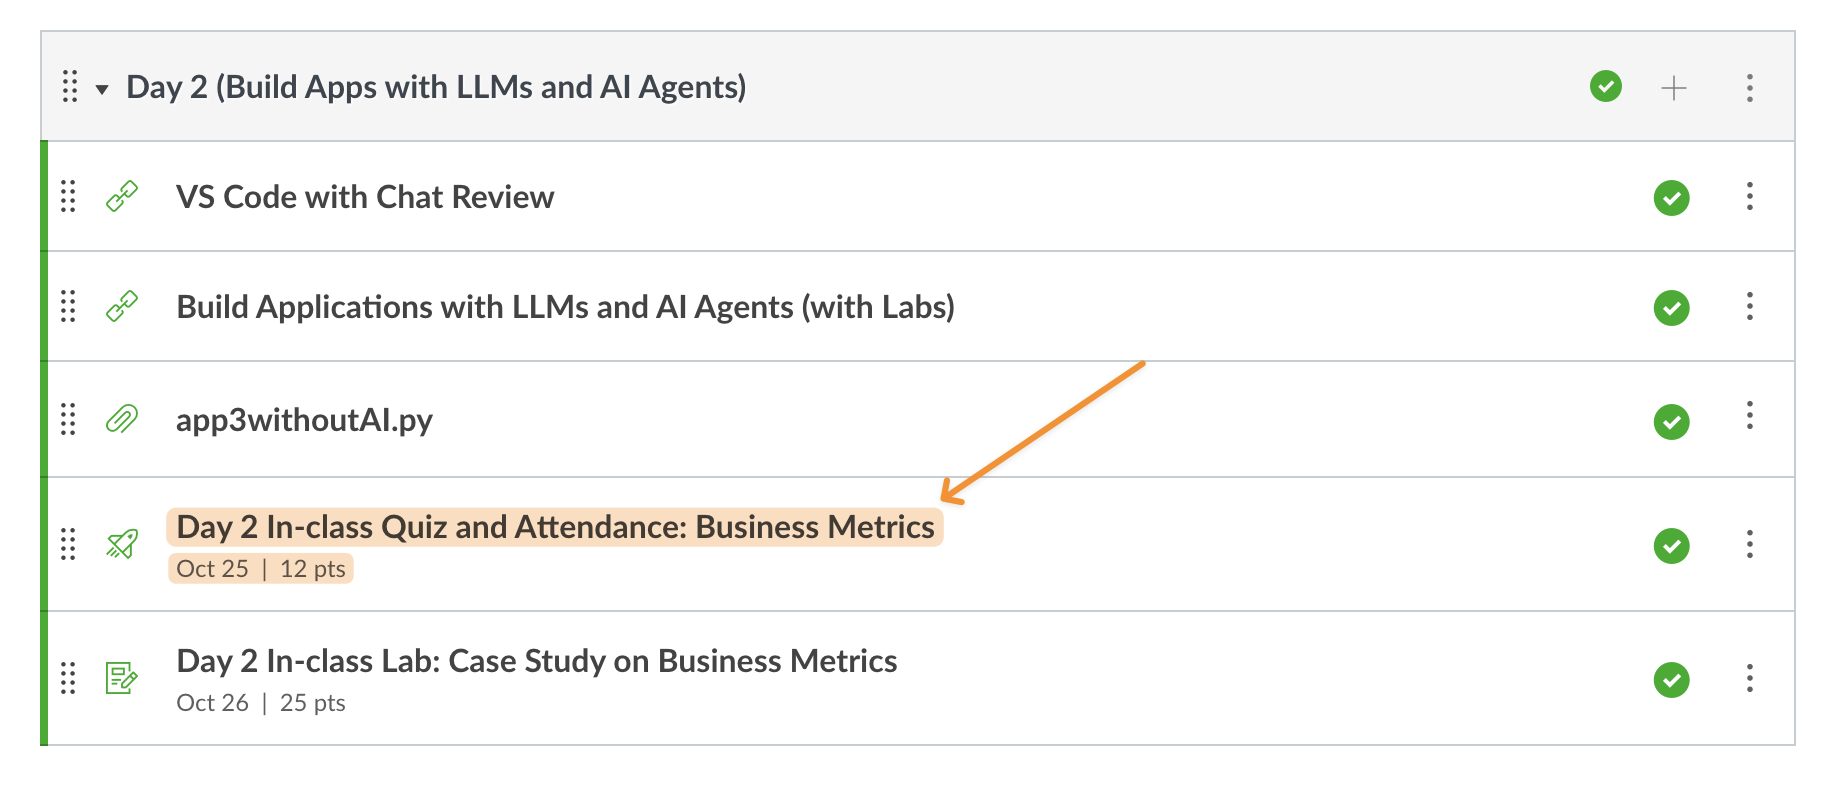Open the options menu for Day 2 In-class Lab

1749,678
